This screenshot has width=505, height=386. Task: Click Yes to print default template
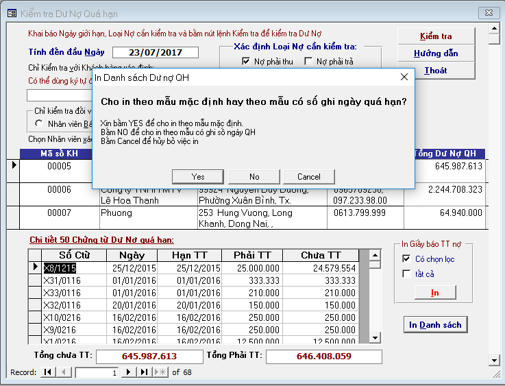click(x=198, y=177)
